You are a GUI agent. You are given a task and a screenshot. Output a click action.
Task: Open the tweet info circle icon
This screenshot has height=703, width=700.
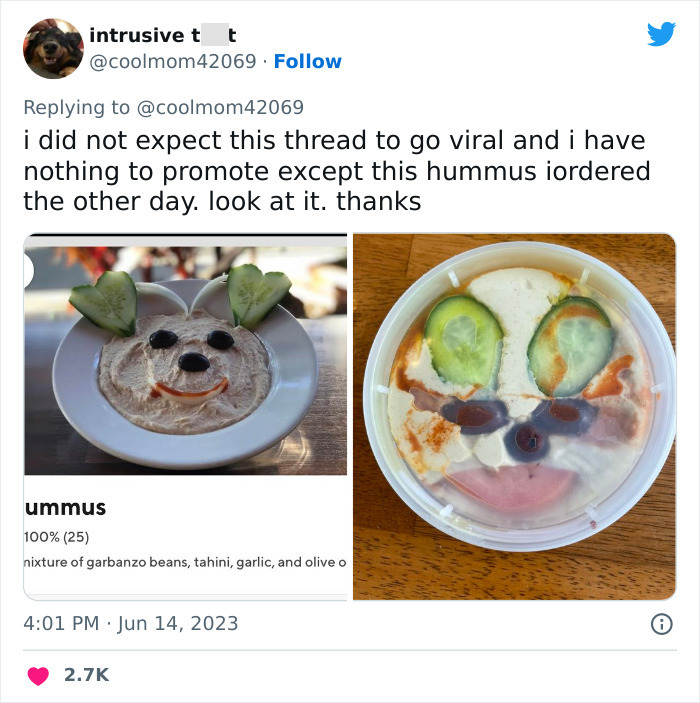[660, 623]
